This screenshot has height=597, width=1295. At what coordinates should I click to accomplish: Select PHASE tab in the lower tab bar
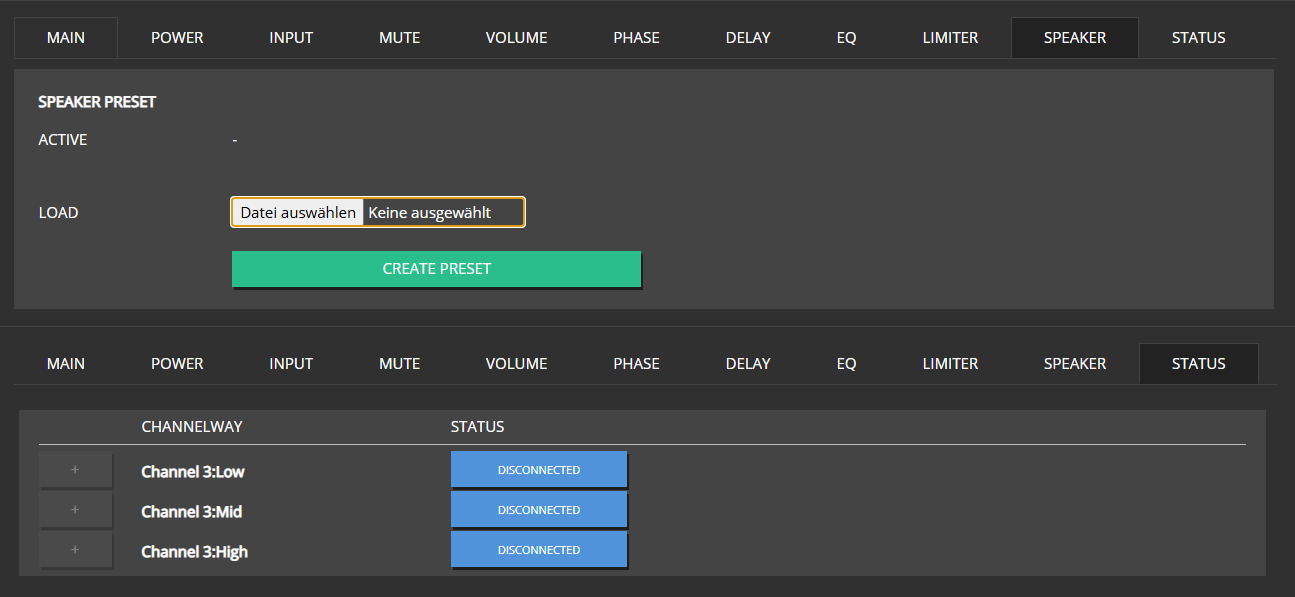[636, 364]
